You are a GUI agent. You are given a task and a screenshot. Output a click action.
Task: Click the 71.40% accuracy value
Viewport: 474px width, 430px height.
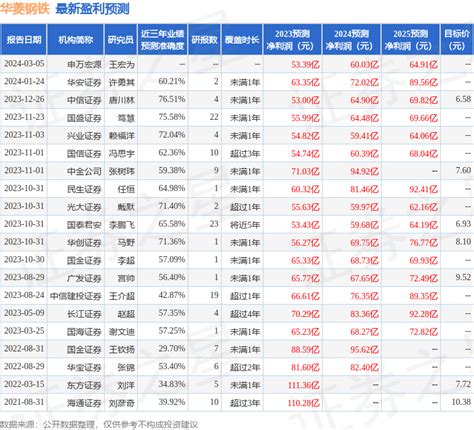[x=172, y=206]
